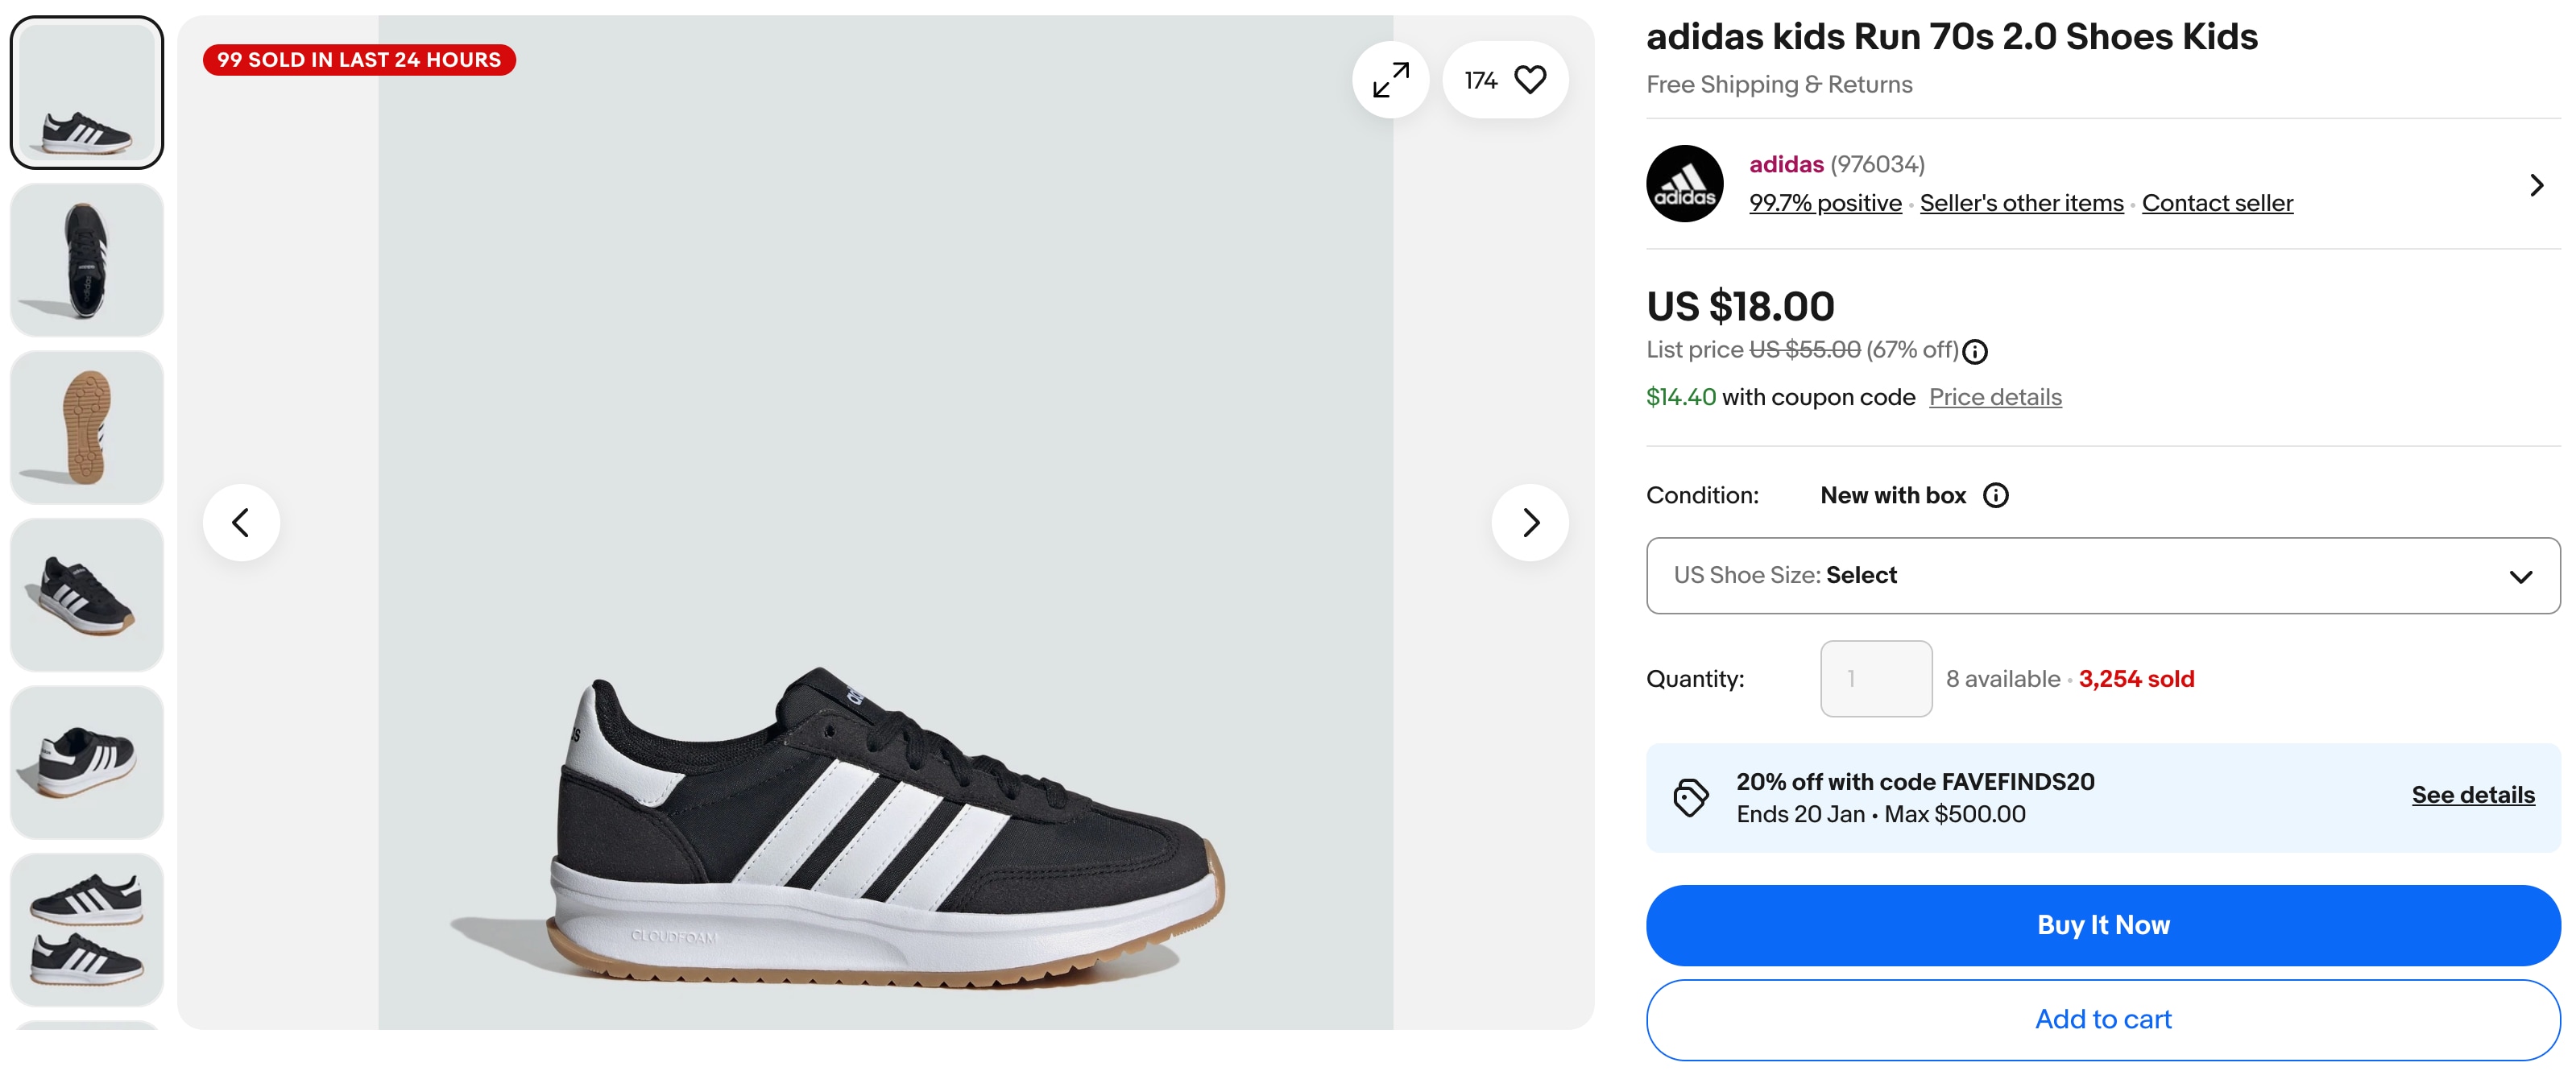The width and height of the screenshot is (2576, 1071).
Task: Click the Buy It Now button
Action: point(2102,925)
